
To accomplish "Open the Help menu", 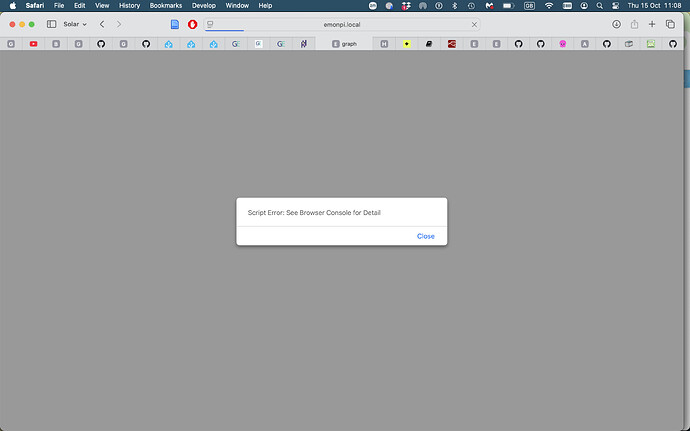I will [265, 6].
